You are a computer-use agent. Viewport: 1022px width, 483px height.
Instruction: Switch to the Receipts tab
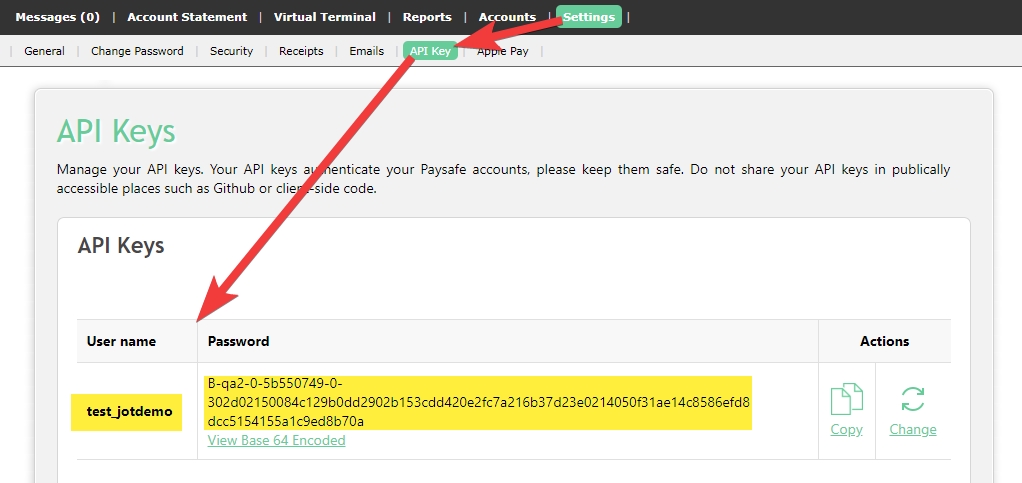(301, 51)
